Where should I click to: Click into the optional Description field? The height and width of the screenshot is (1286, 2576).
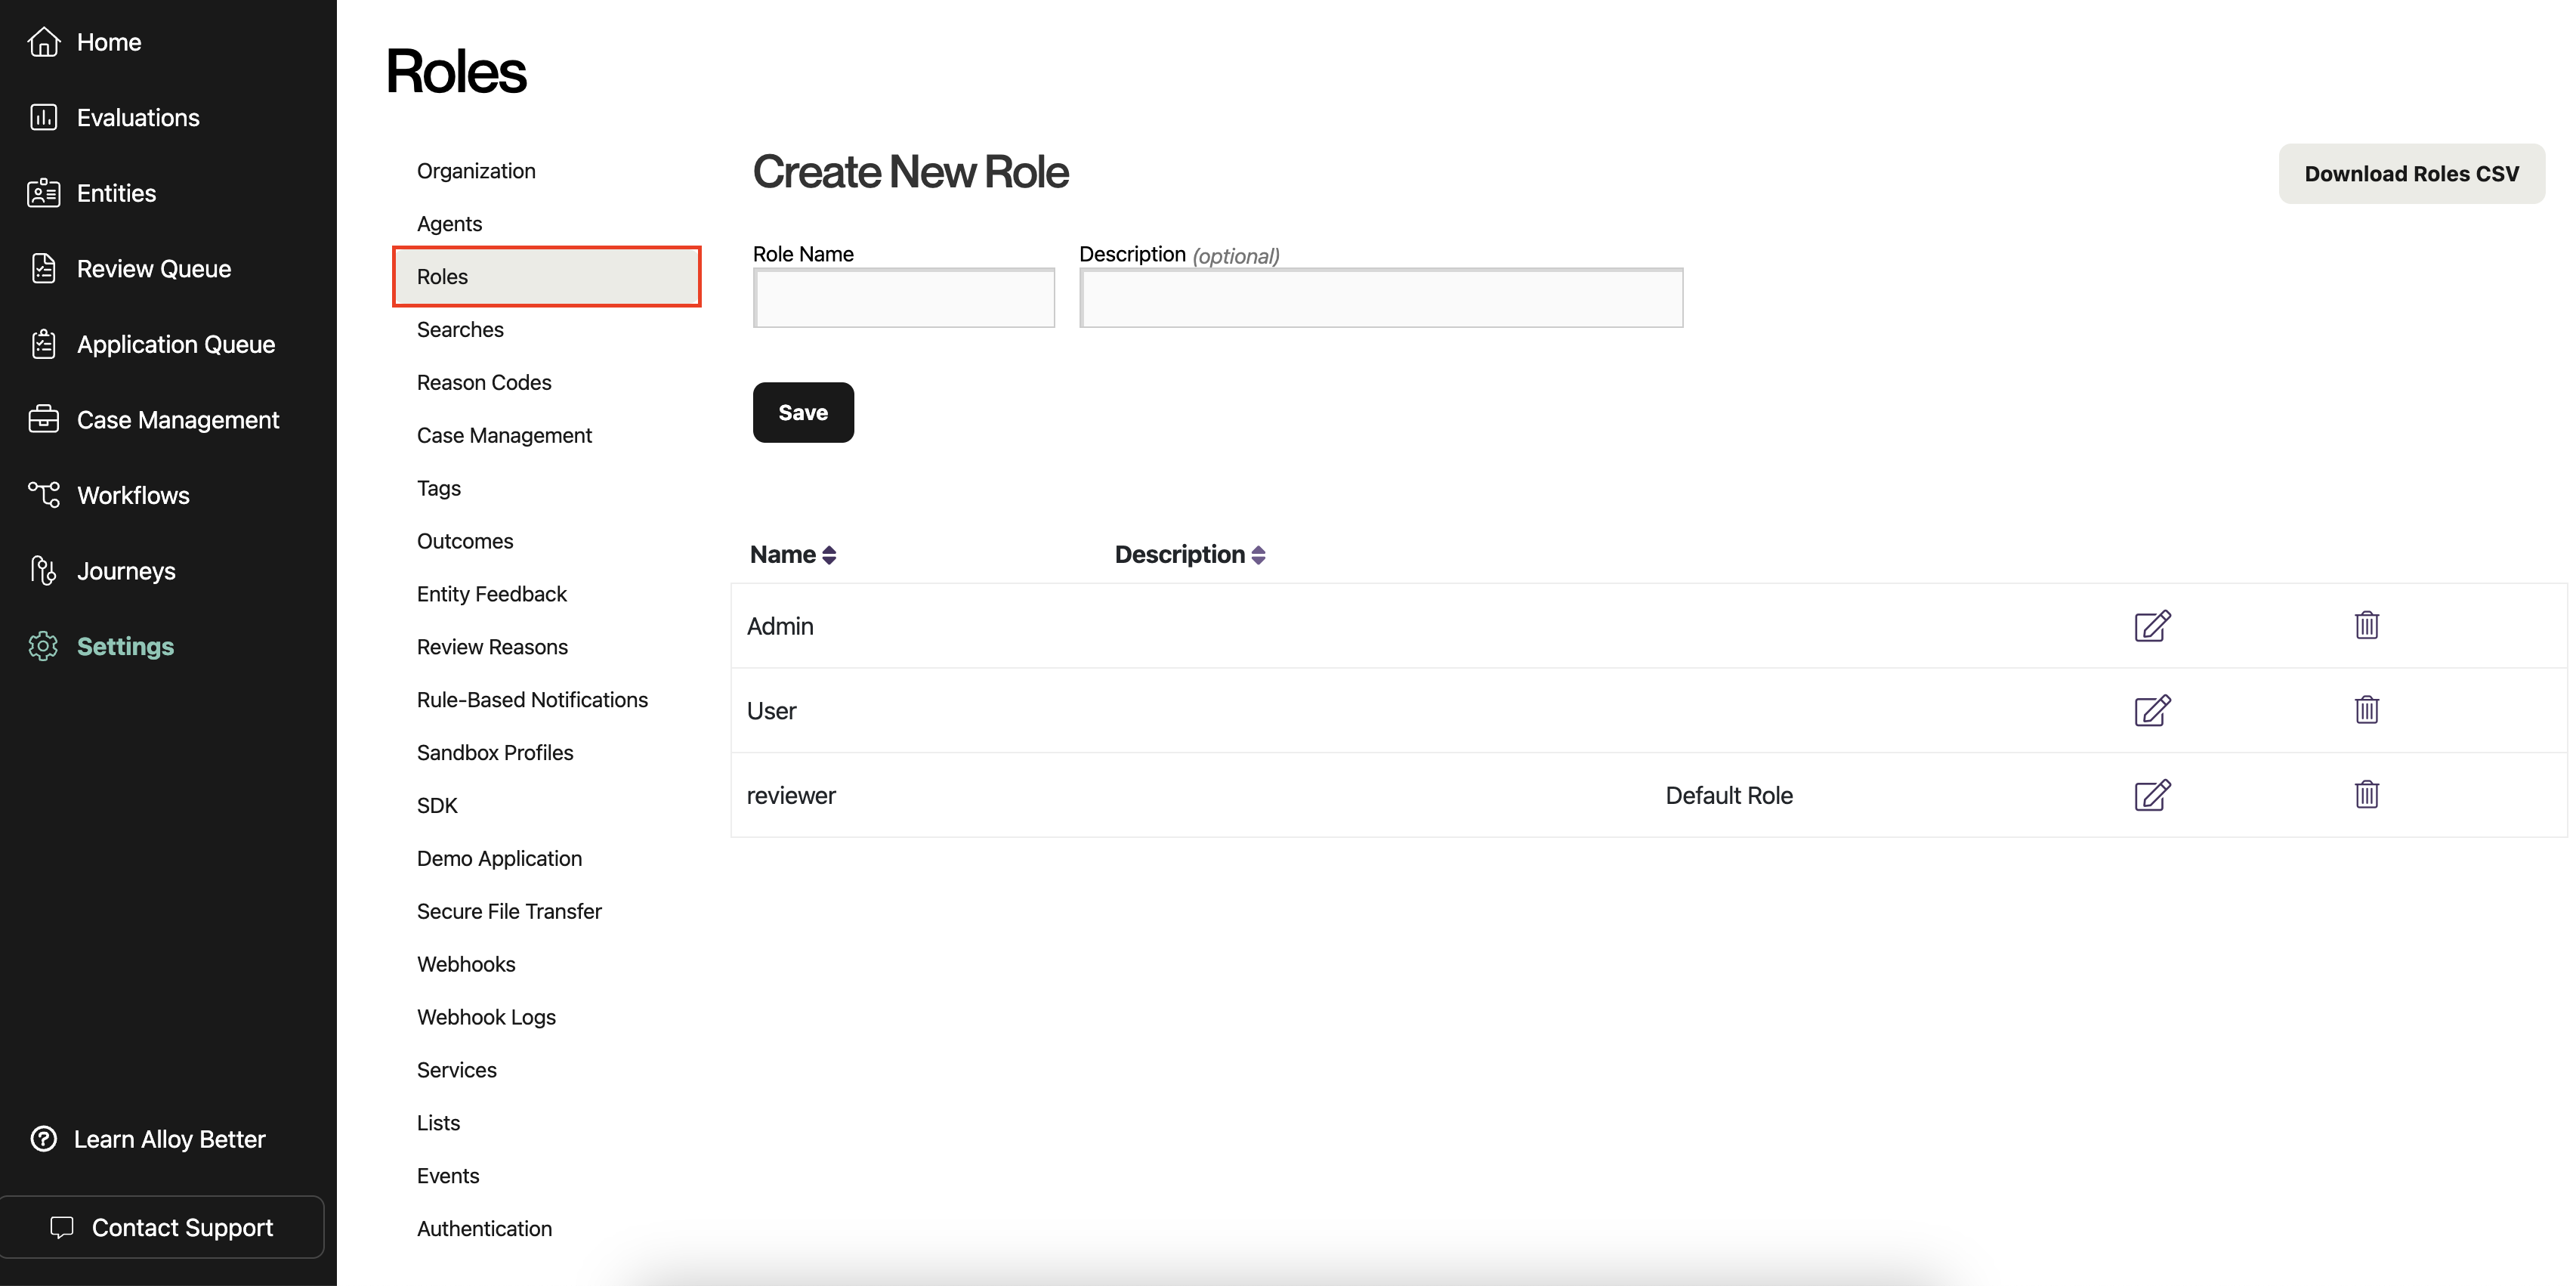point(1380,298)
